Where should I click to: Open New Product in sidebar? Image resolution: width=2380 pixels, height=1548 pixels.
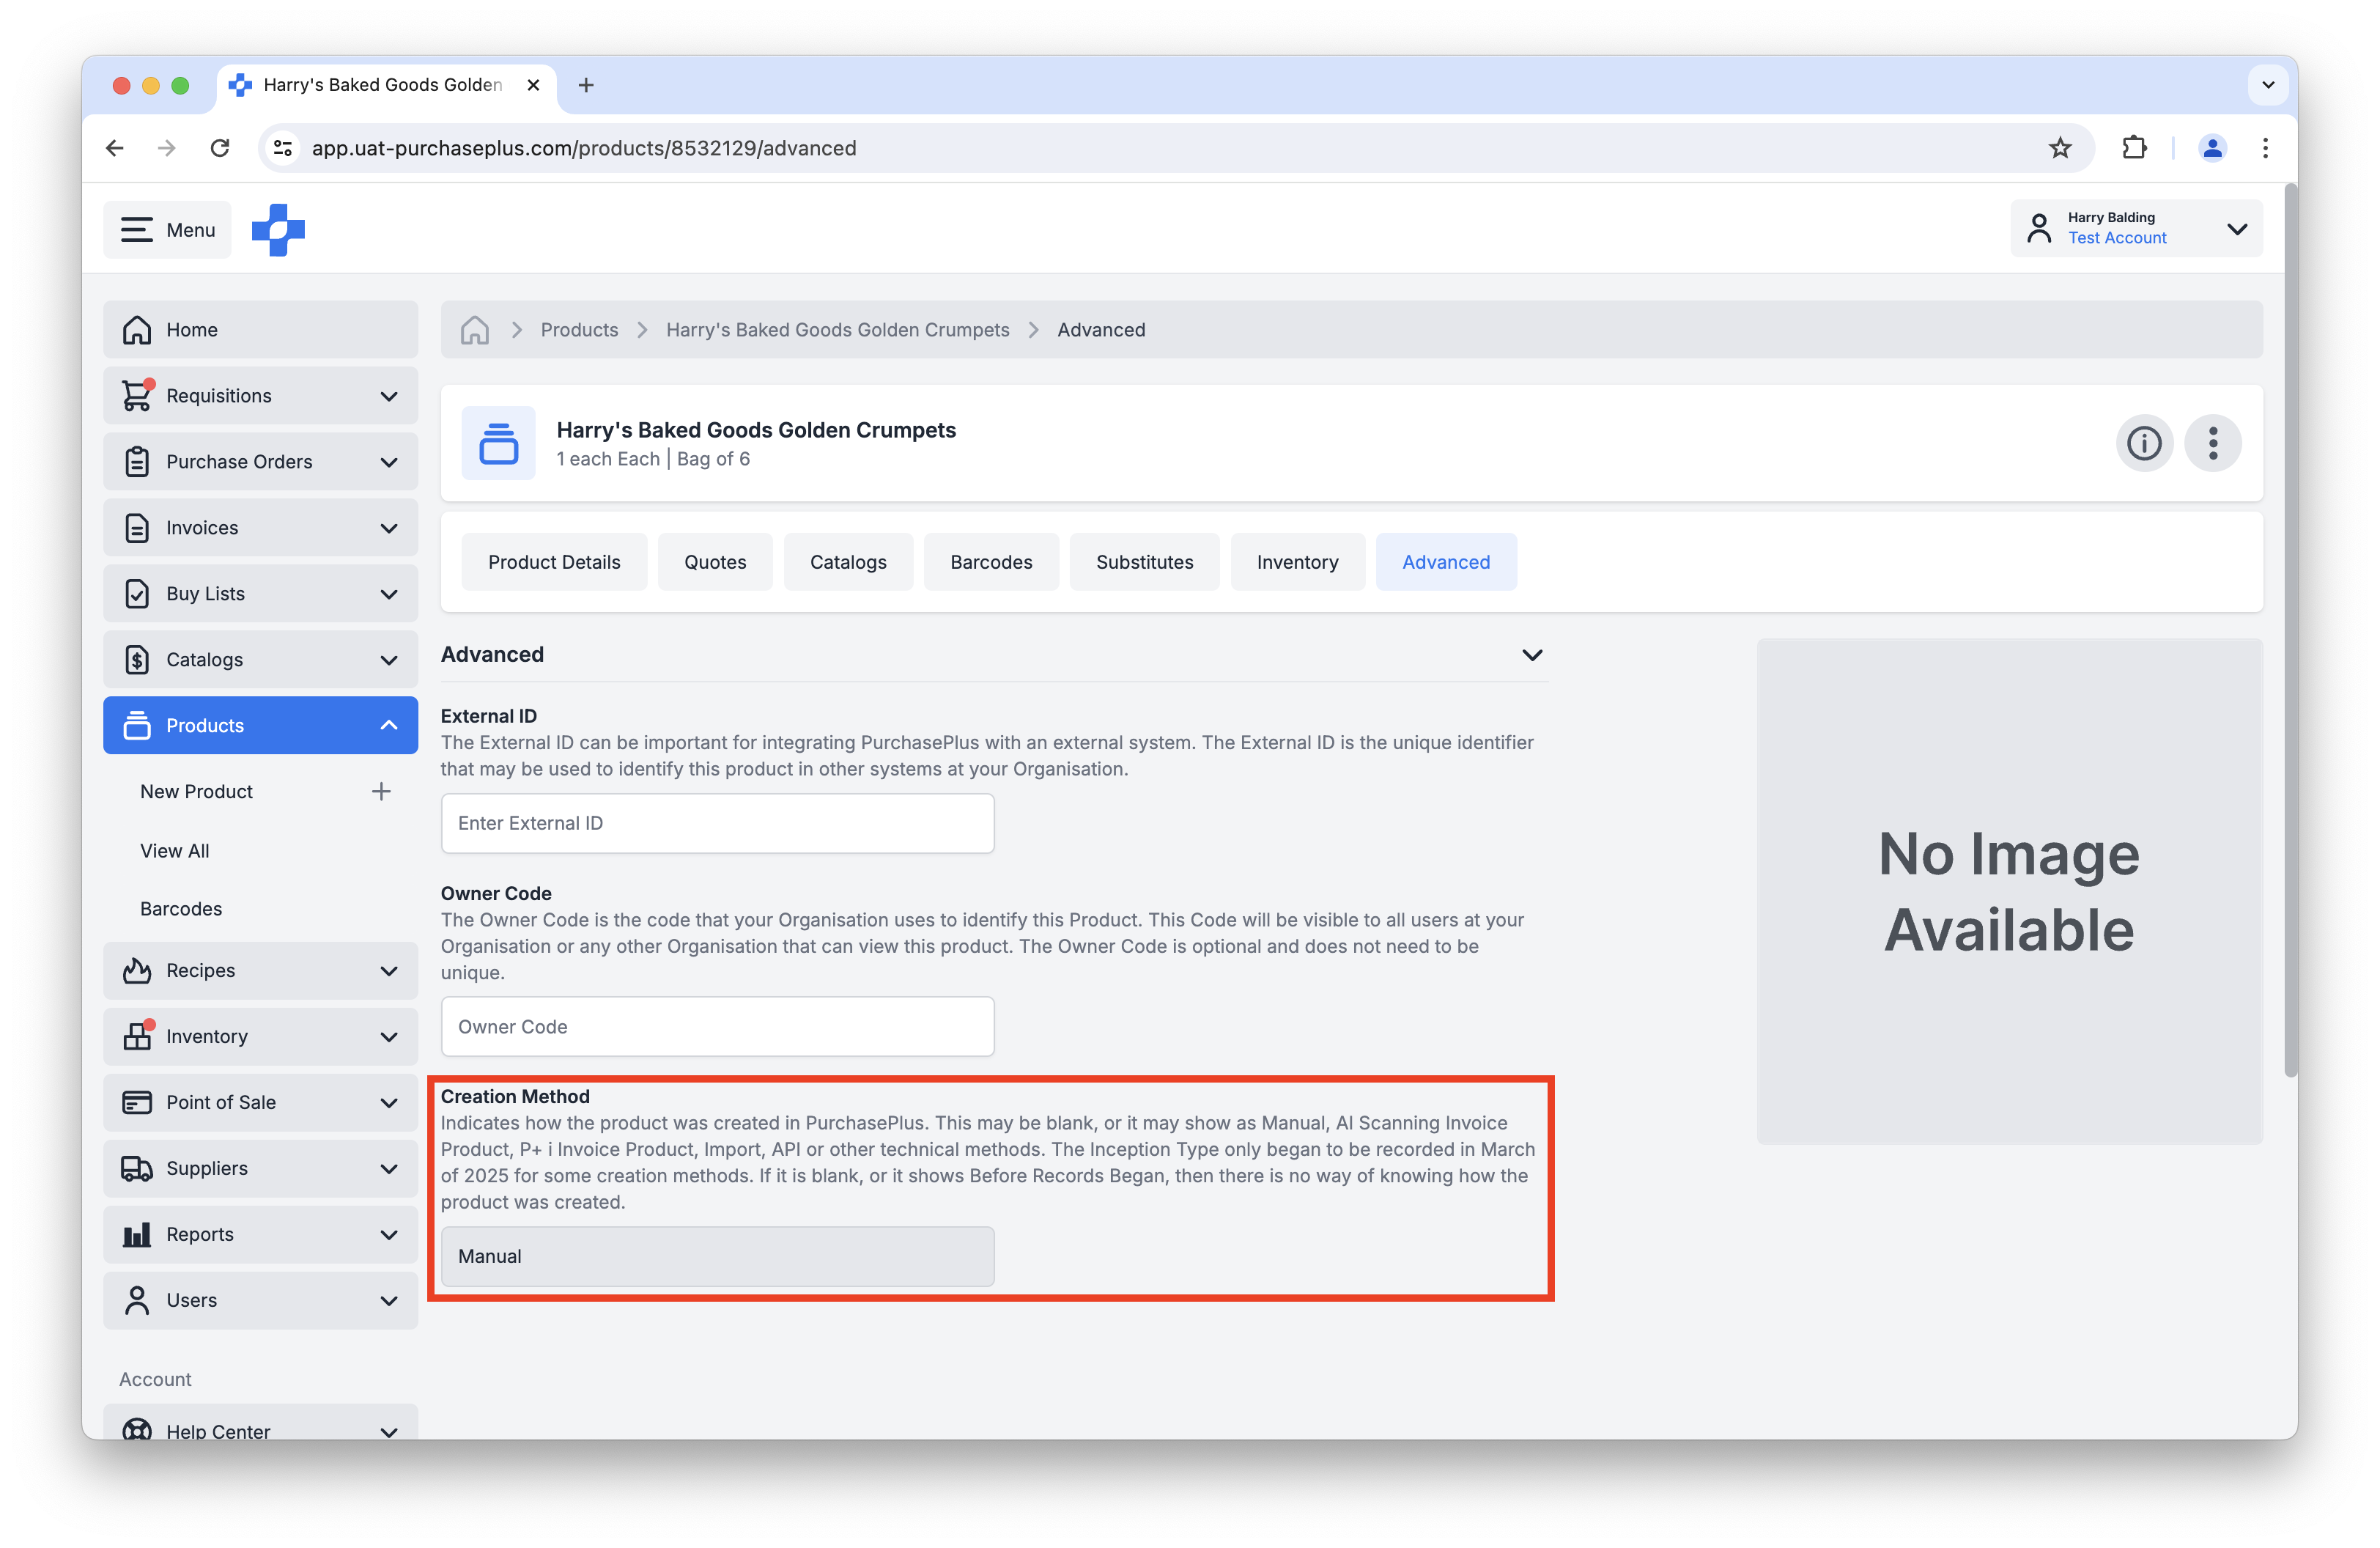click(196, 792)
